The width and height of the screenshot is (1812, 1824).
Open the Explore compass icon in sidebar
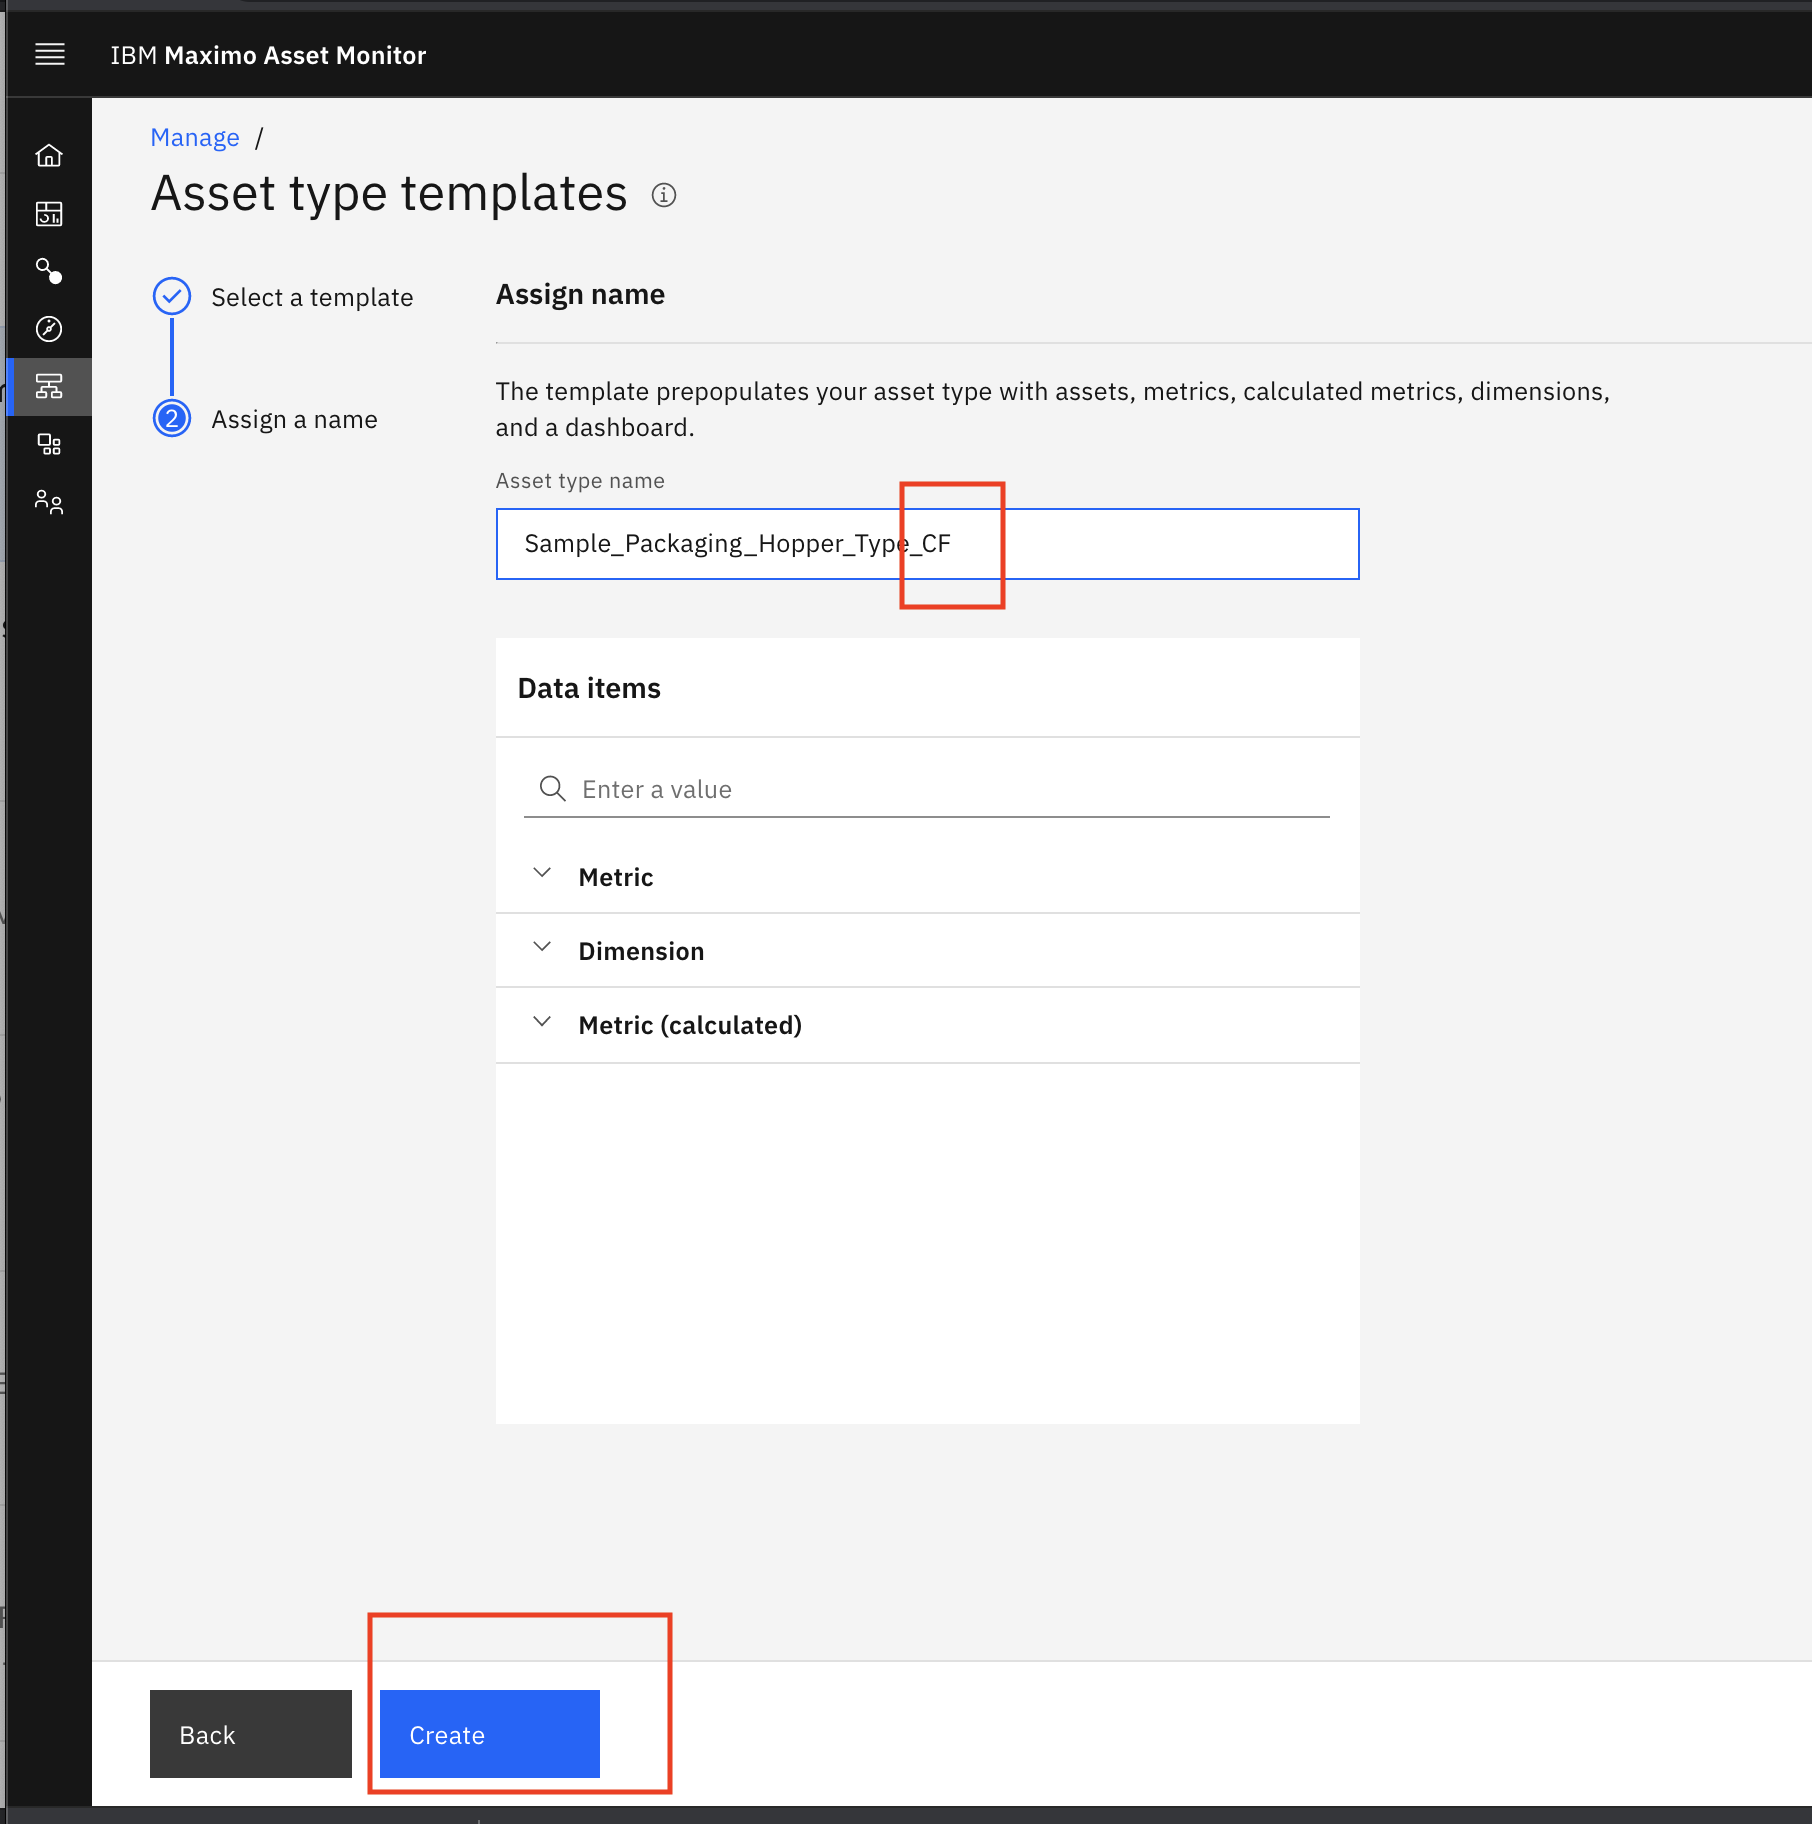point(49,329)
